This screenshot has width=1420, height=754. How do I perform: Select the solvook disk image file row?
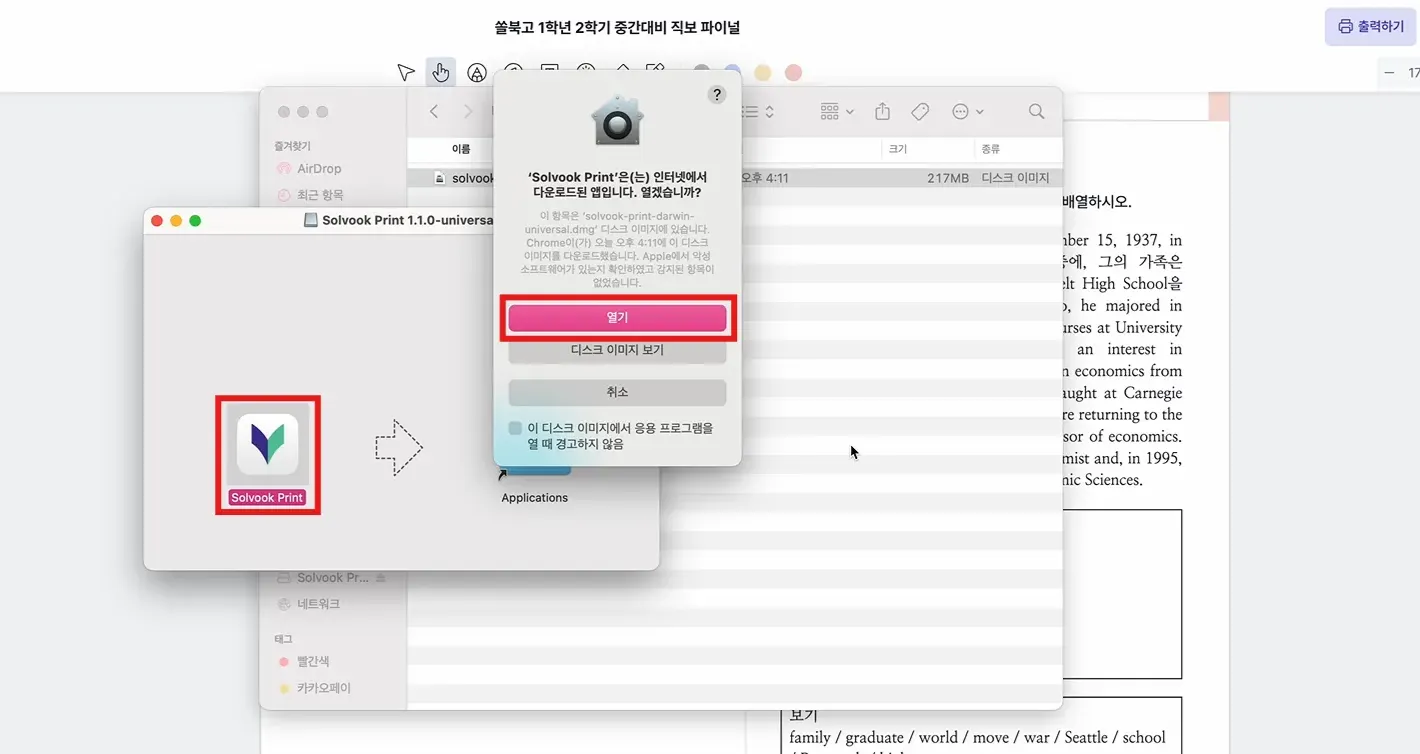click(734, 178)
